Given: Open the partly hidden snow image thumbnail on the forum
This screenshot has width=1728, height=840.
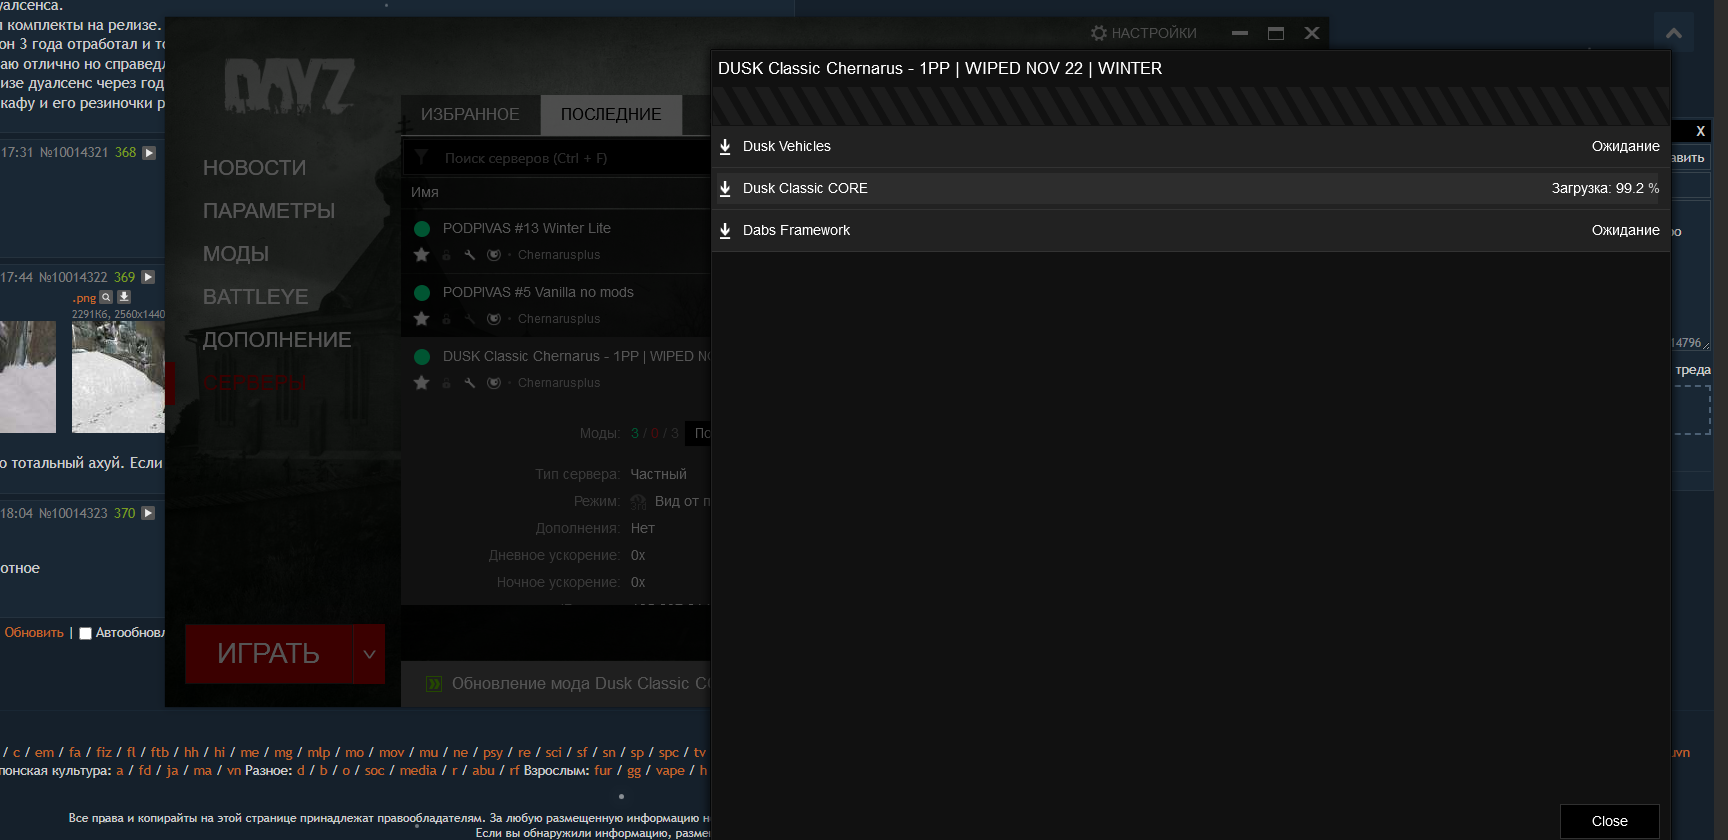Looking at the screenshot, I should pos(28,377).
